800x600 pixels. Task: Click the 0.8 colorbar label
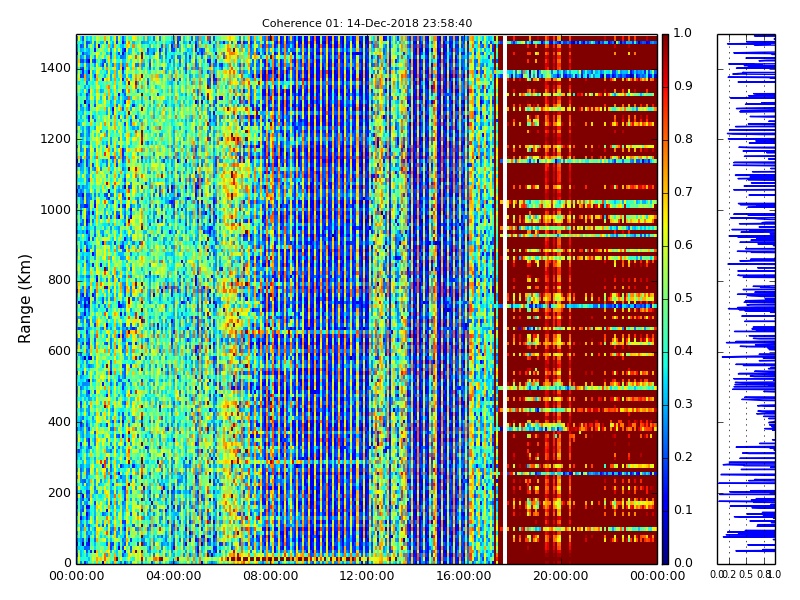[x=683, y=139]
